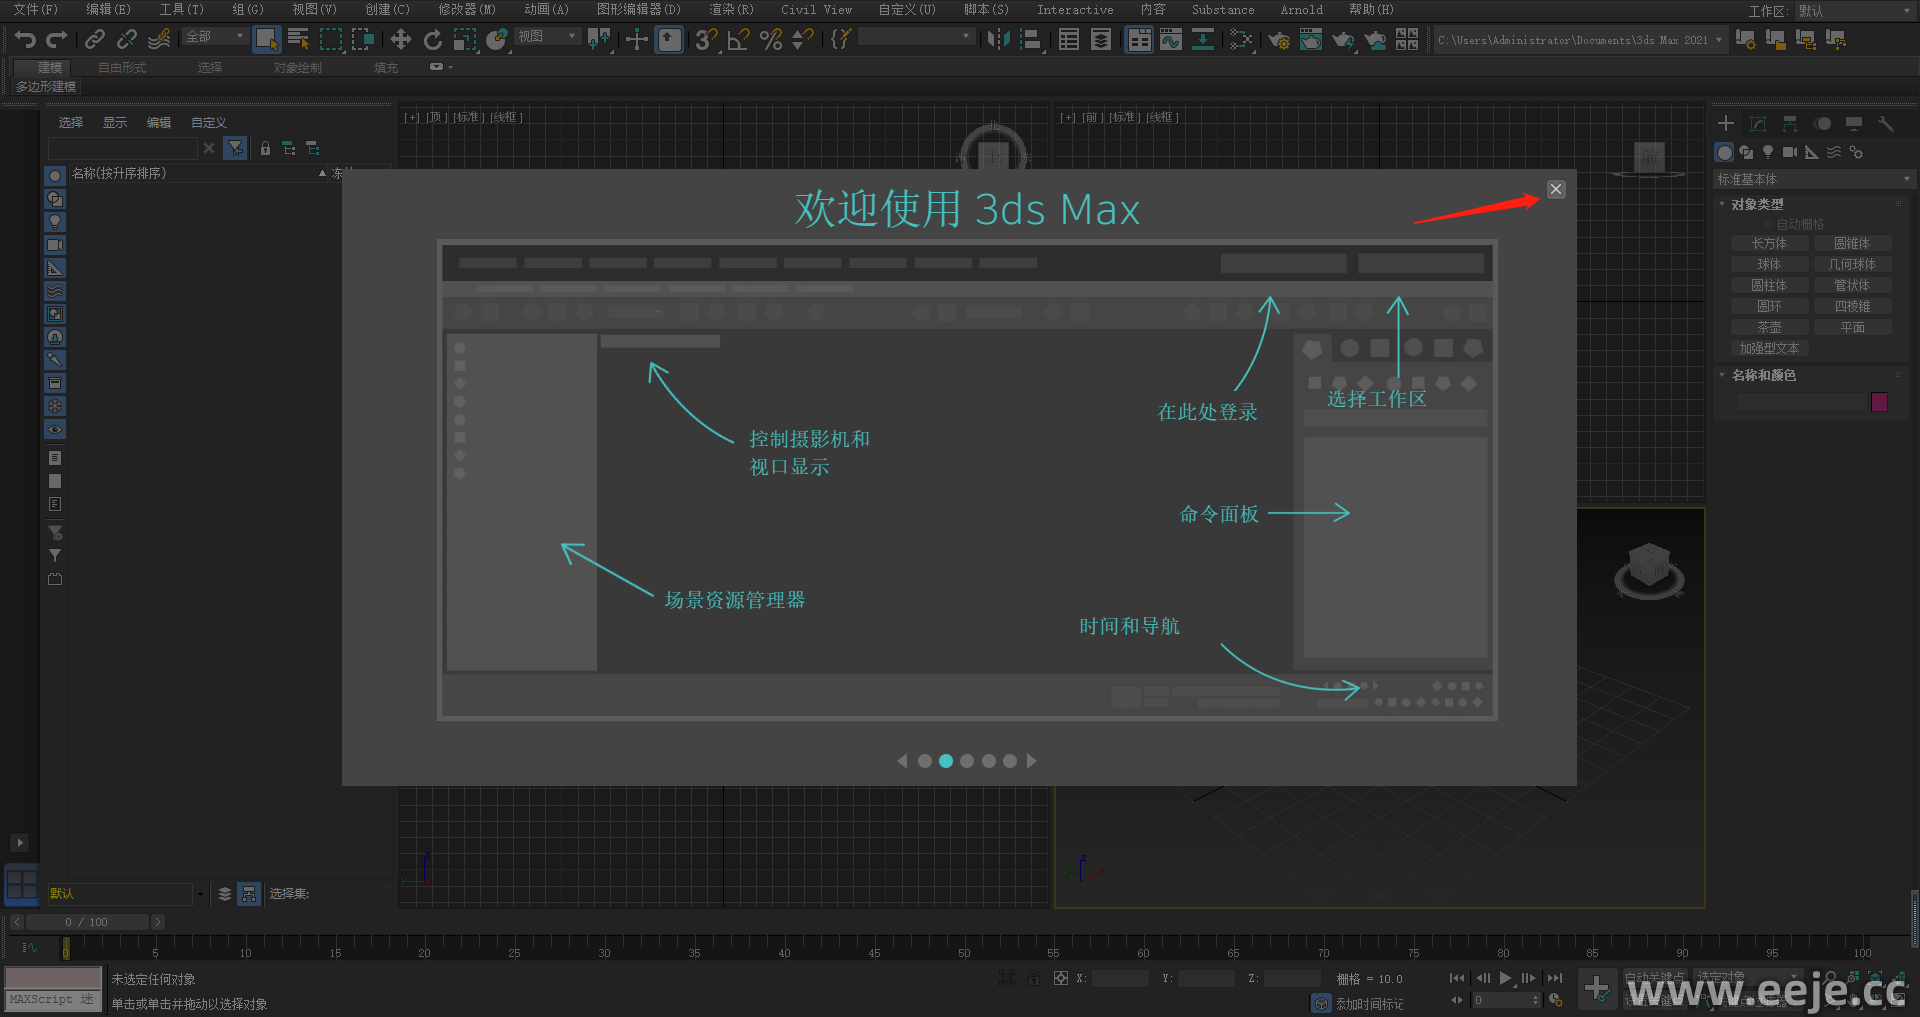1920x1017 pixels.
Task: Open the 工作区 workspace dropdown
Action: [x=1850, y=11]
